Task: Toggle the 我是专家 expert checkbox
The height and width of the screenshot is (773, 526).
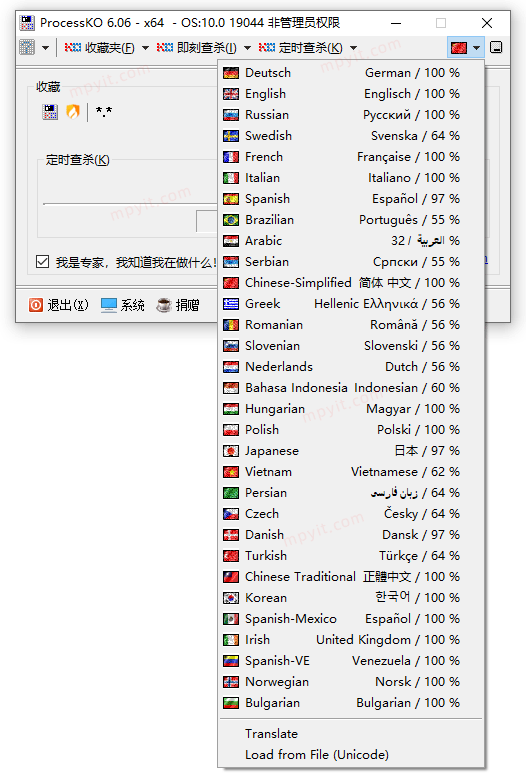Action: tap(42, 262)
